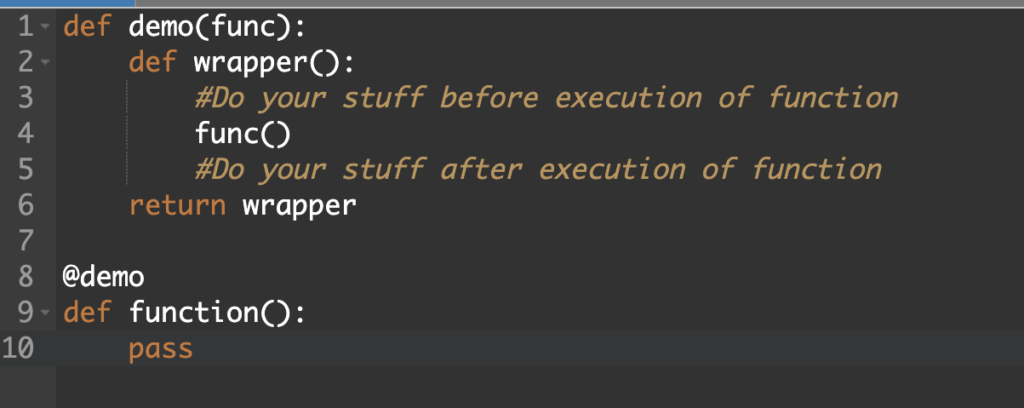Click line number 8 in the gutter
Screen dimensions: 1024x408
click(x=25, y=276)
